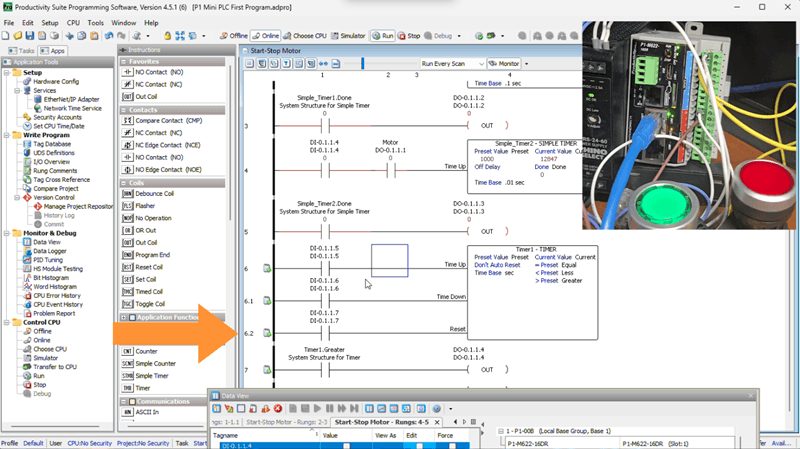Toggle Online mode in the top toolbar
This screenshot has width=800, height=449.
265,36
